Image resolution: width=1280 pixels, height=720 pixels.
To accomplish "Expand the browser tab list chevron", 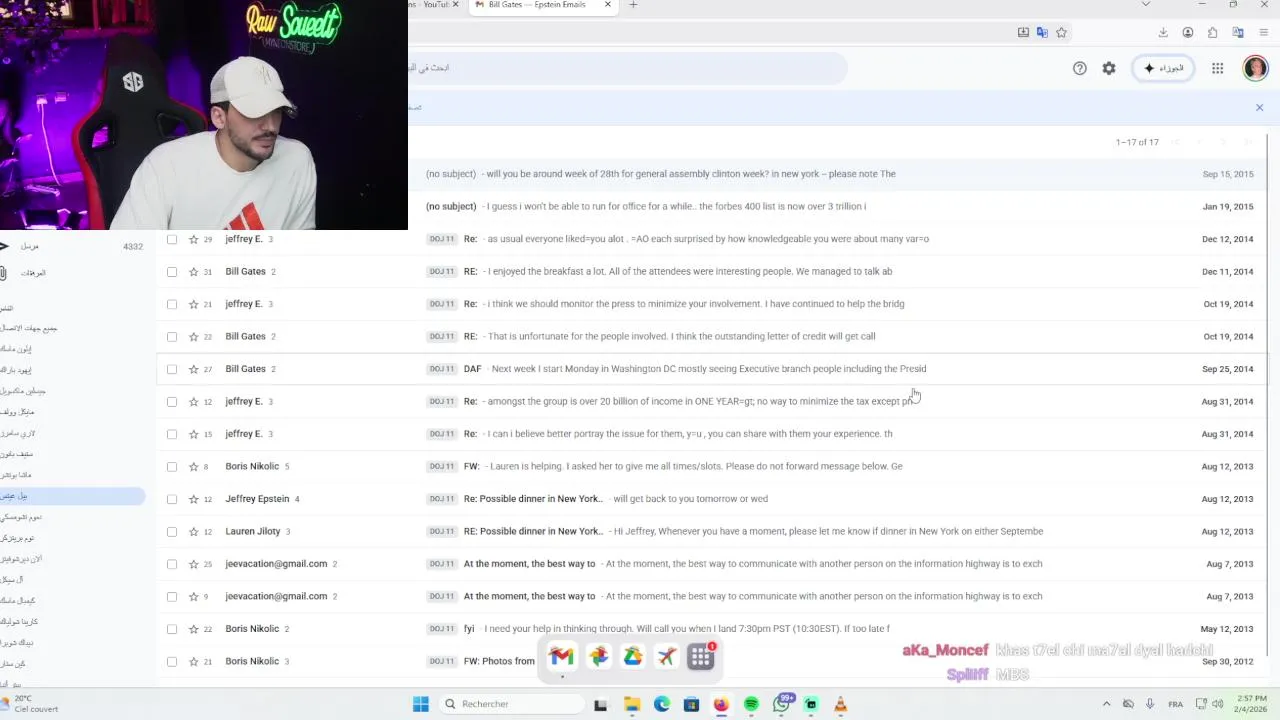I will click(x=1146, y=5).
